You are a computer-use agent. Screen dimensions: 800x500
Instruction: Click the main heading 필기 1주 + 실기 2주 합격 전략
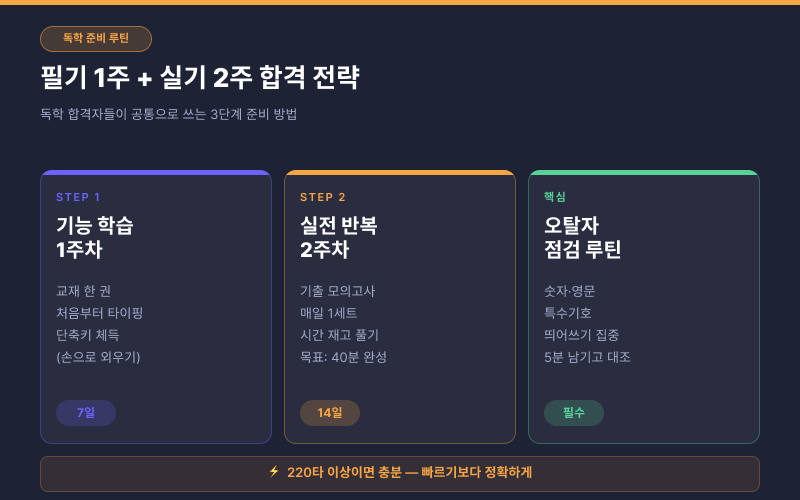[x=200, y=78]
